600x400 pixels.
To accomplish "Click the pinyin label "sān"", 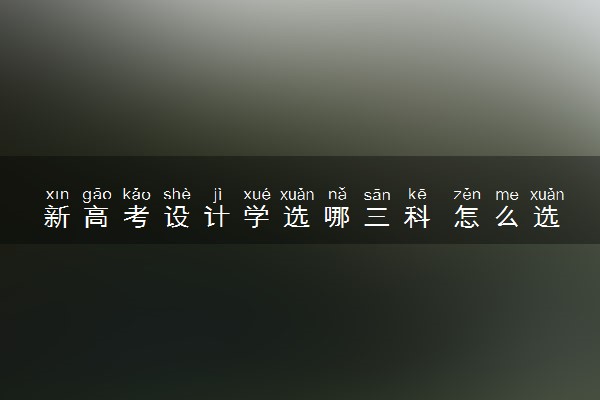I will coord(377,195).
